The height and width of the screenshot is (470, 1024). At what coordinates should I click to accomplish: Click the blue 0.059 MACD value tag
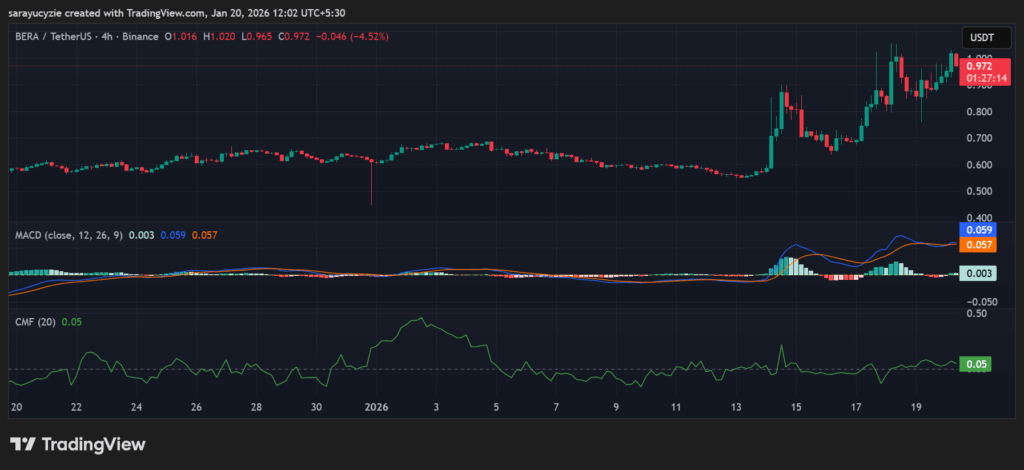975,229
